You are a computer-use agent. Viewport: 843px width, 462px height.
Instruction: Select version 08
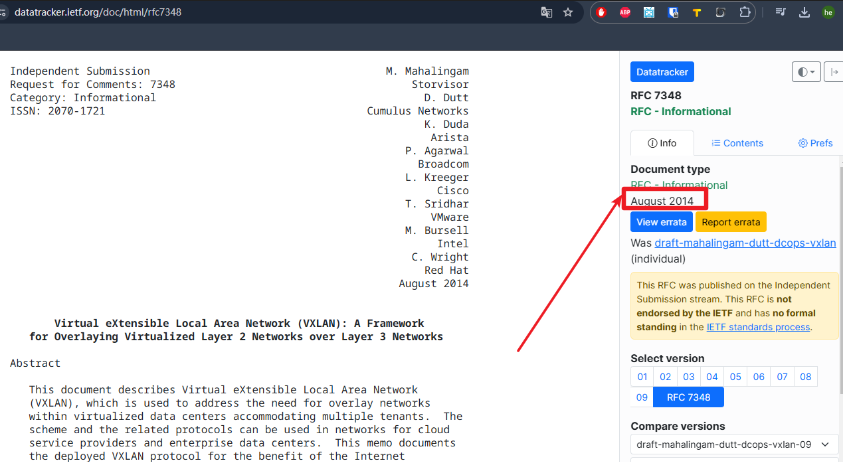pos(805,376)
